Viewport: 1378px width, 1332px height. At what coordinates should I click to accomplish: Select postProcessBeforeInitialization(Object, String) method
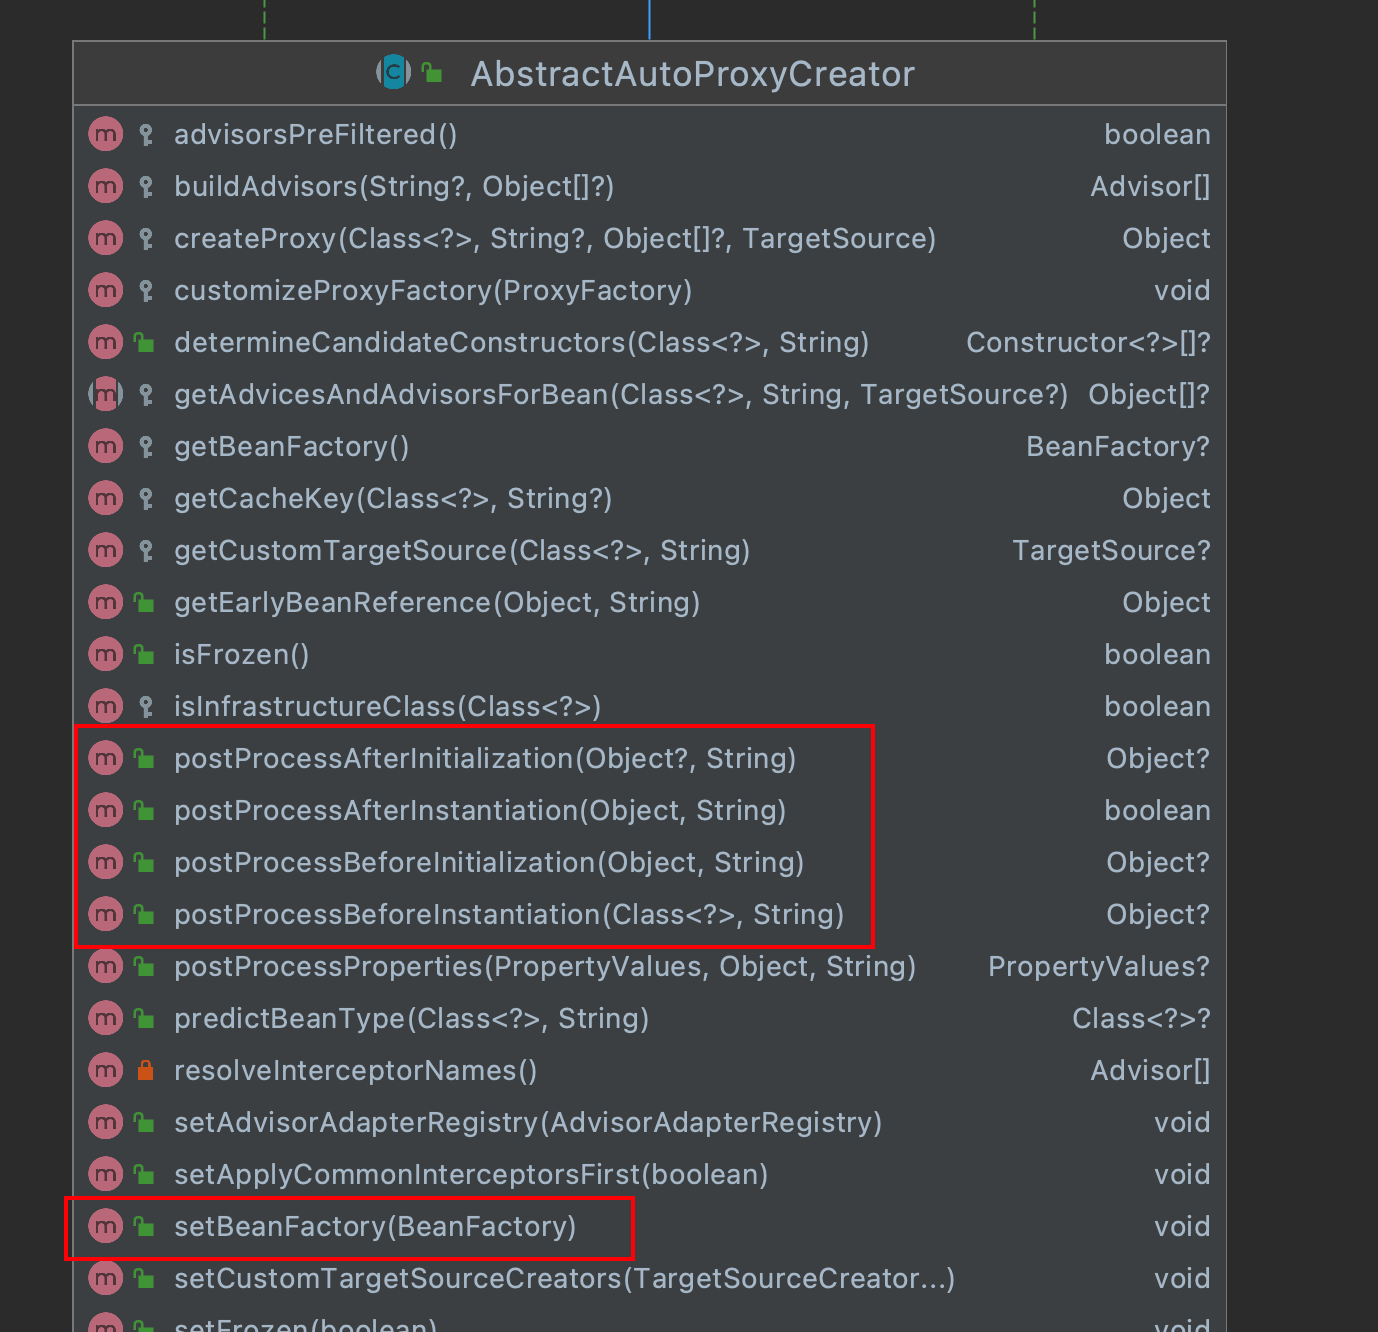489,863
